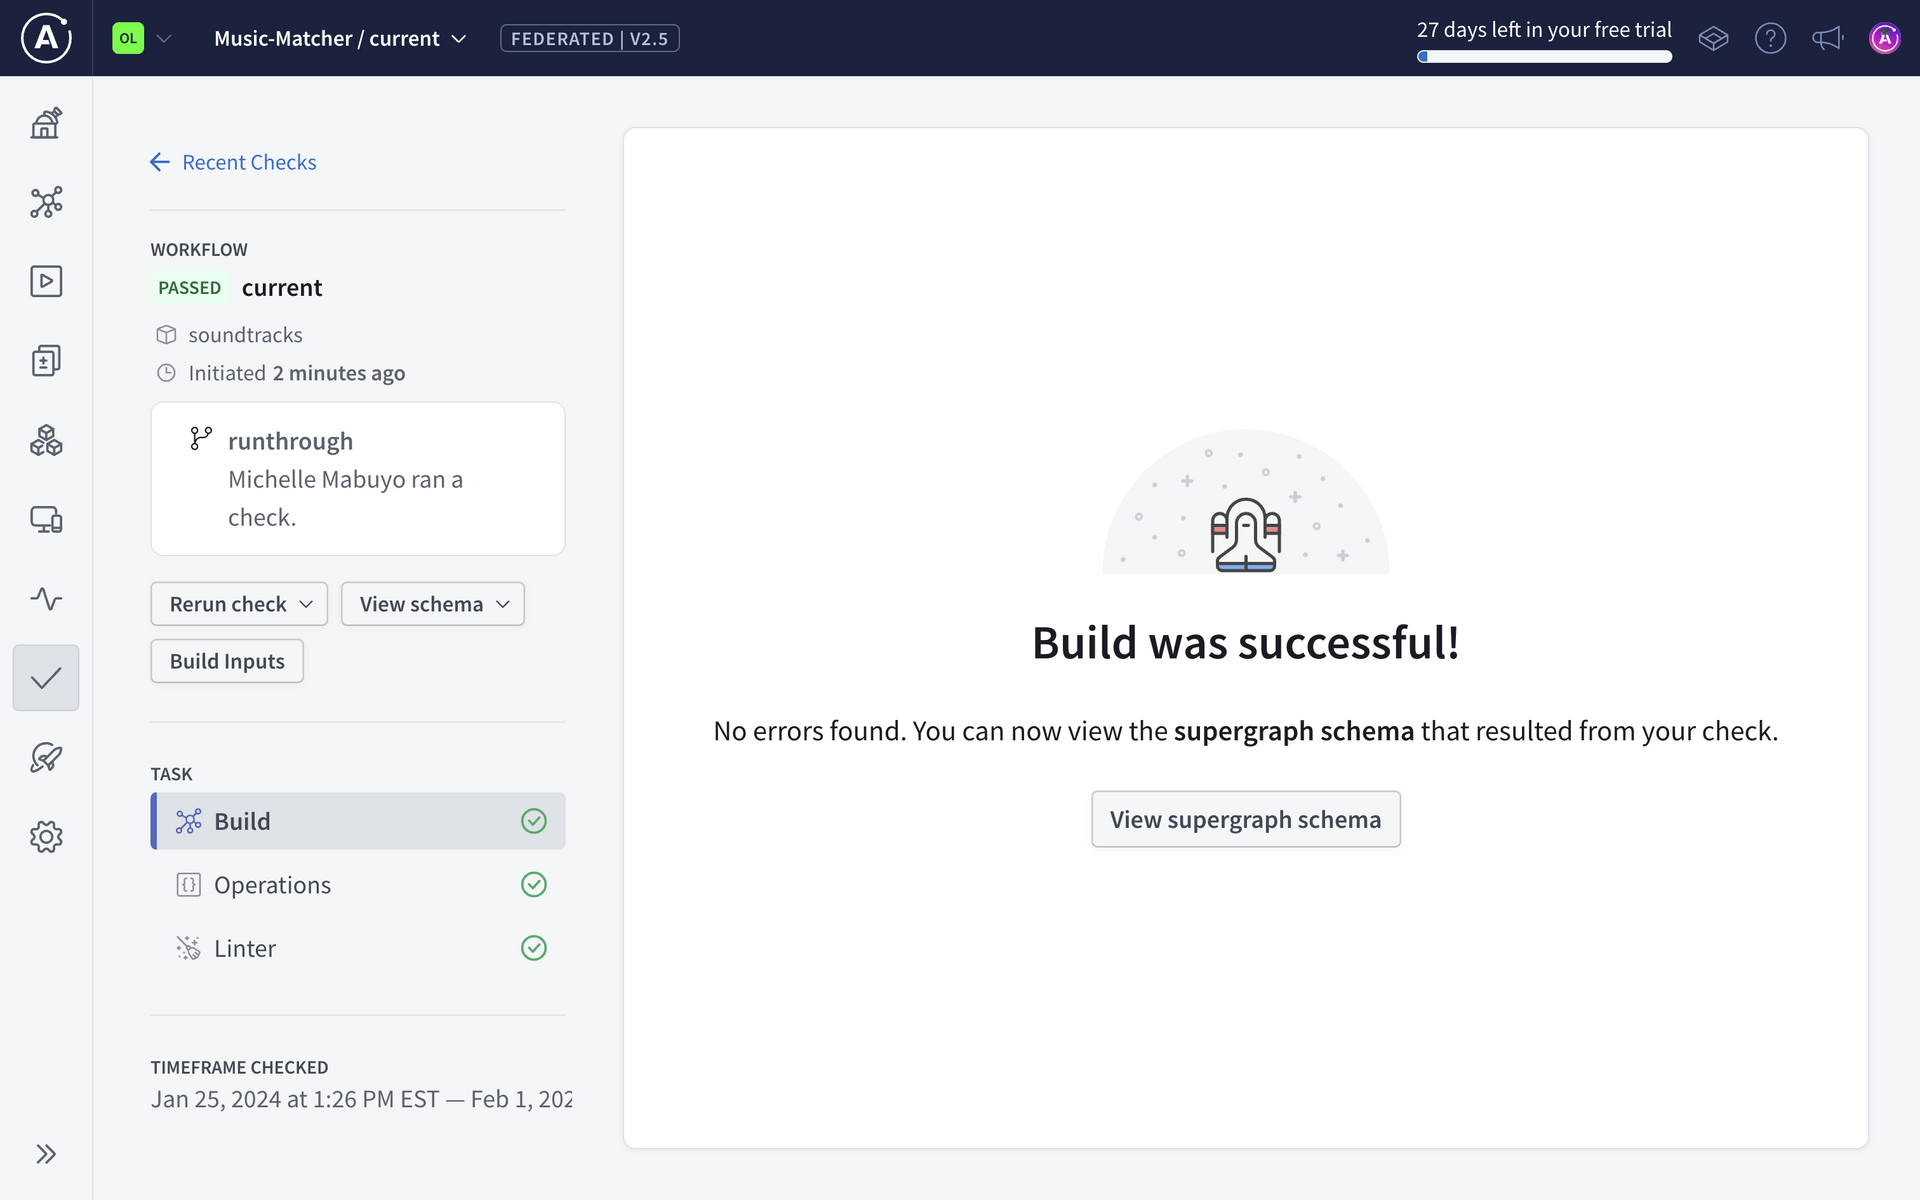Image resolution: width=1920 pixels, height=1200 pixels.
Task: Open the Settings gear sidebar icon
Action: point(46,837)
